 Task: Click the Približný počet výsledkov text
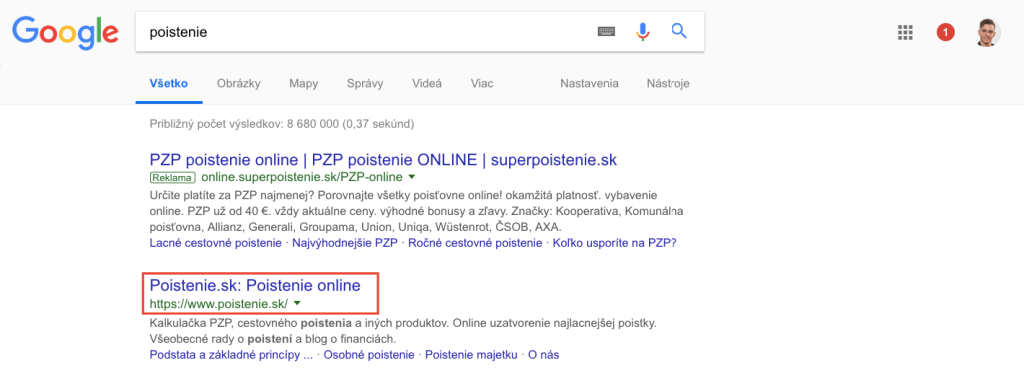281,123
